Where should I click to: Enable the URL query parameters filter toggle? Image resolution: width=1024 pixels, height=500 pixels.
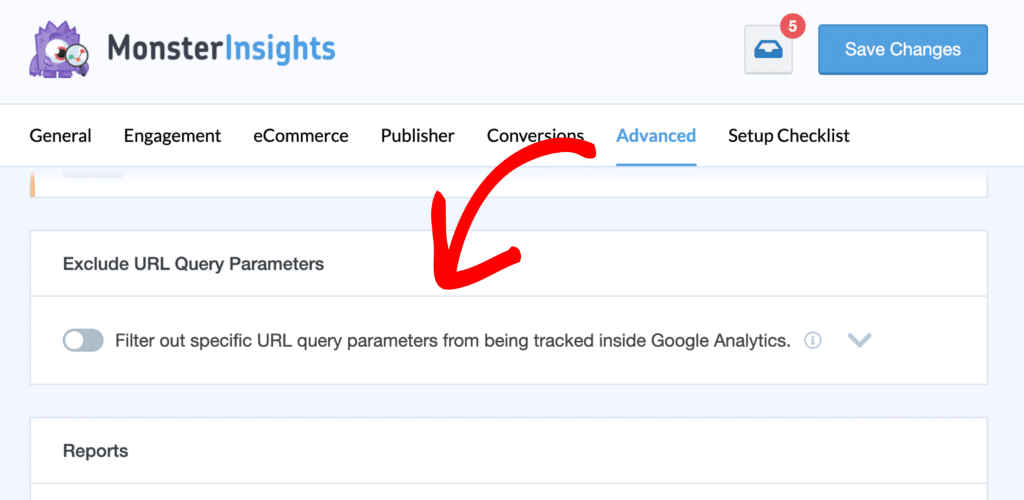click(83, 341)
